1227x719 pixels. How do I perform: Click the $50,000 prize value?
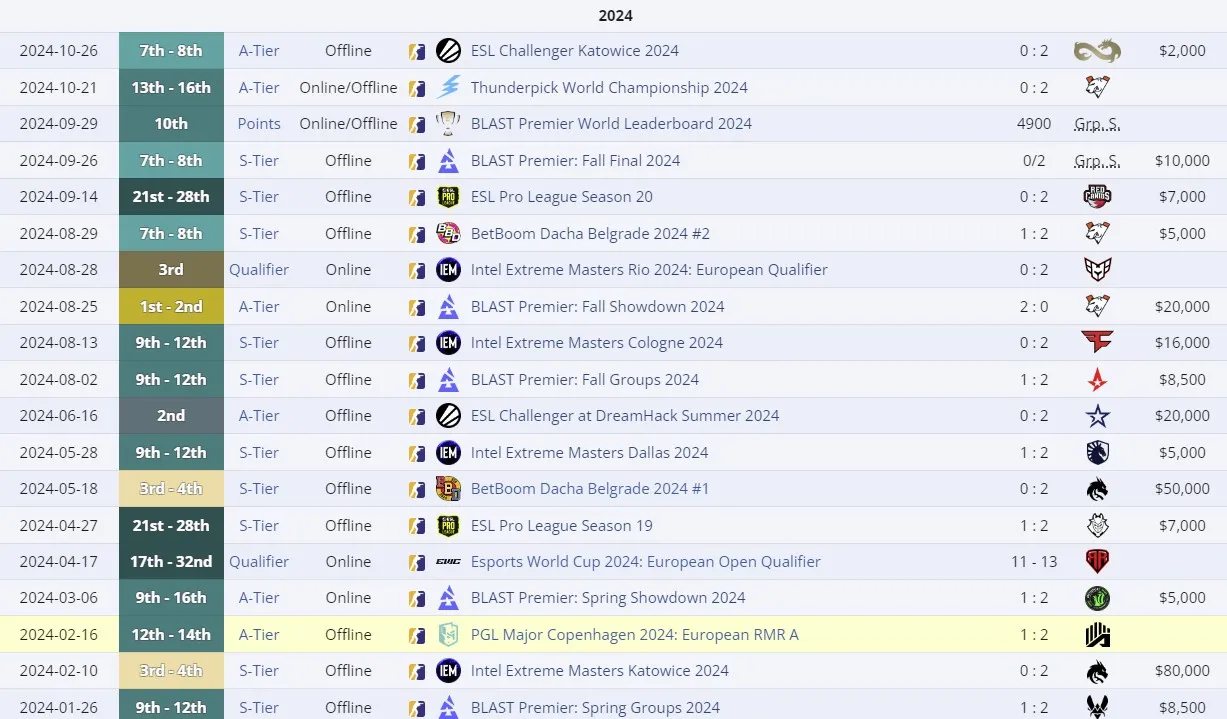tap(1182, 489)
